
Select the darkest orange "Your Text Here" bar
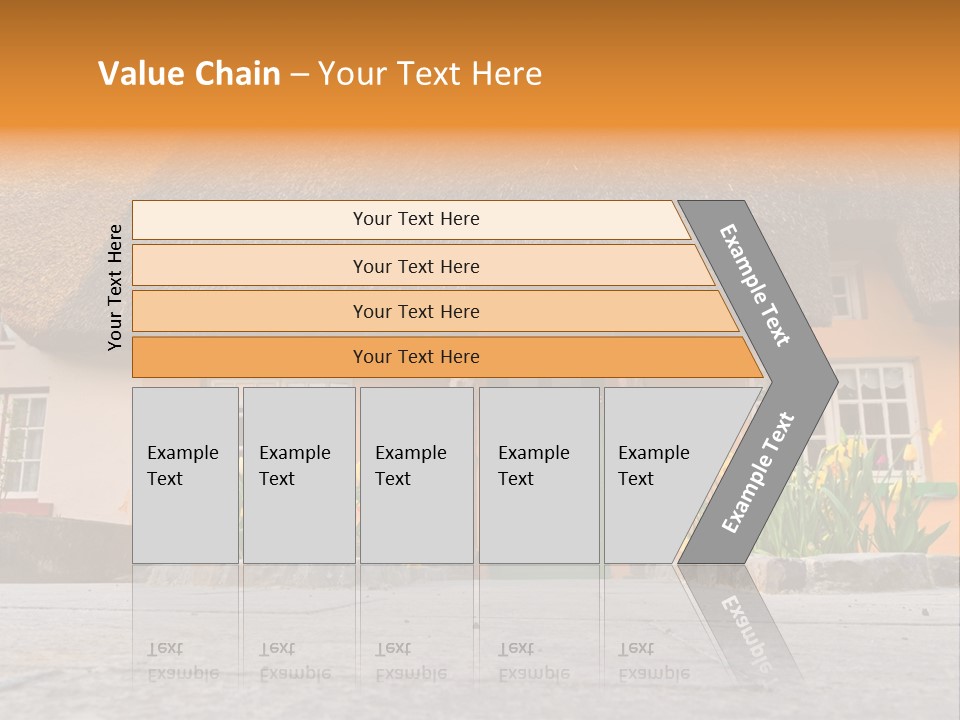[x=416, y=357]
